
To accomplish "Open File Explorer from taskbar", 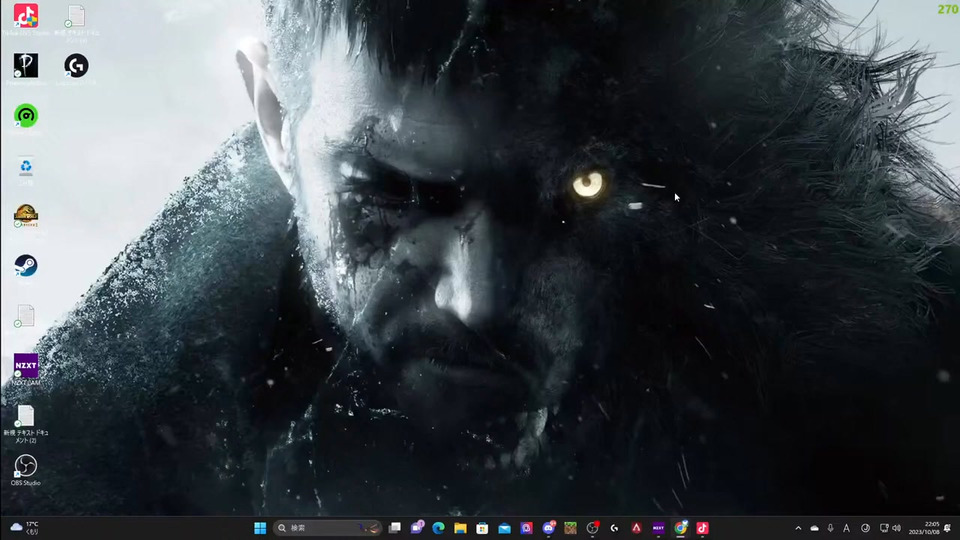I will 460,528.
